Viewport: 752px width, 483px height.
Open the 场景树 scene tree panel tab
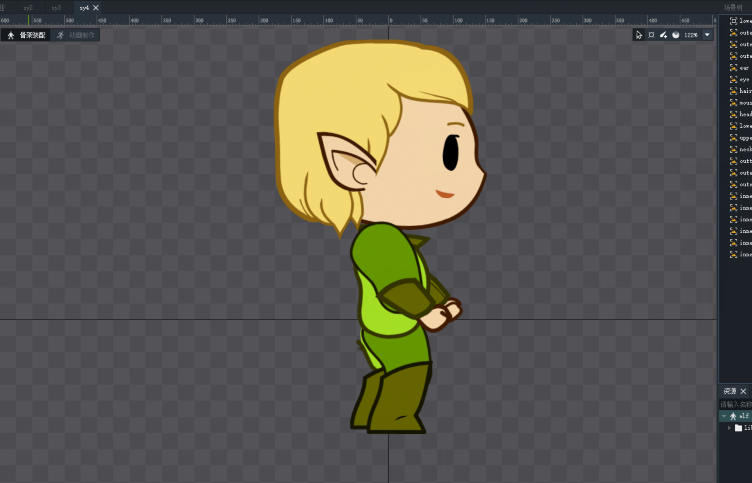click(x=734, y=7)
